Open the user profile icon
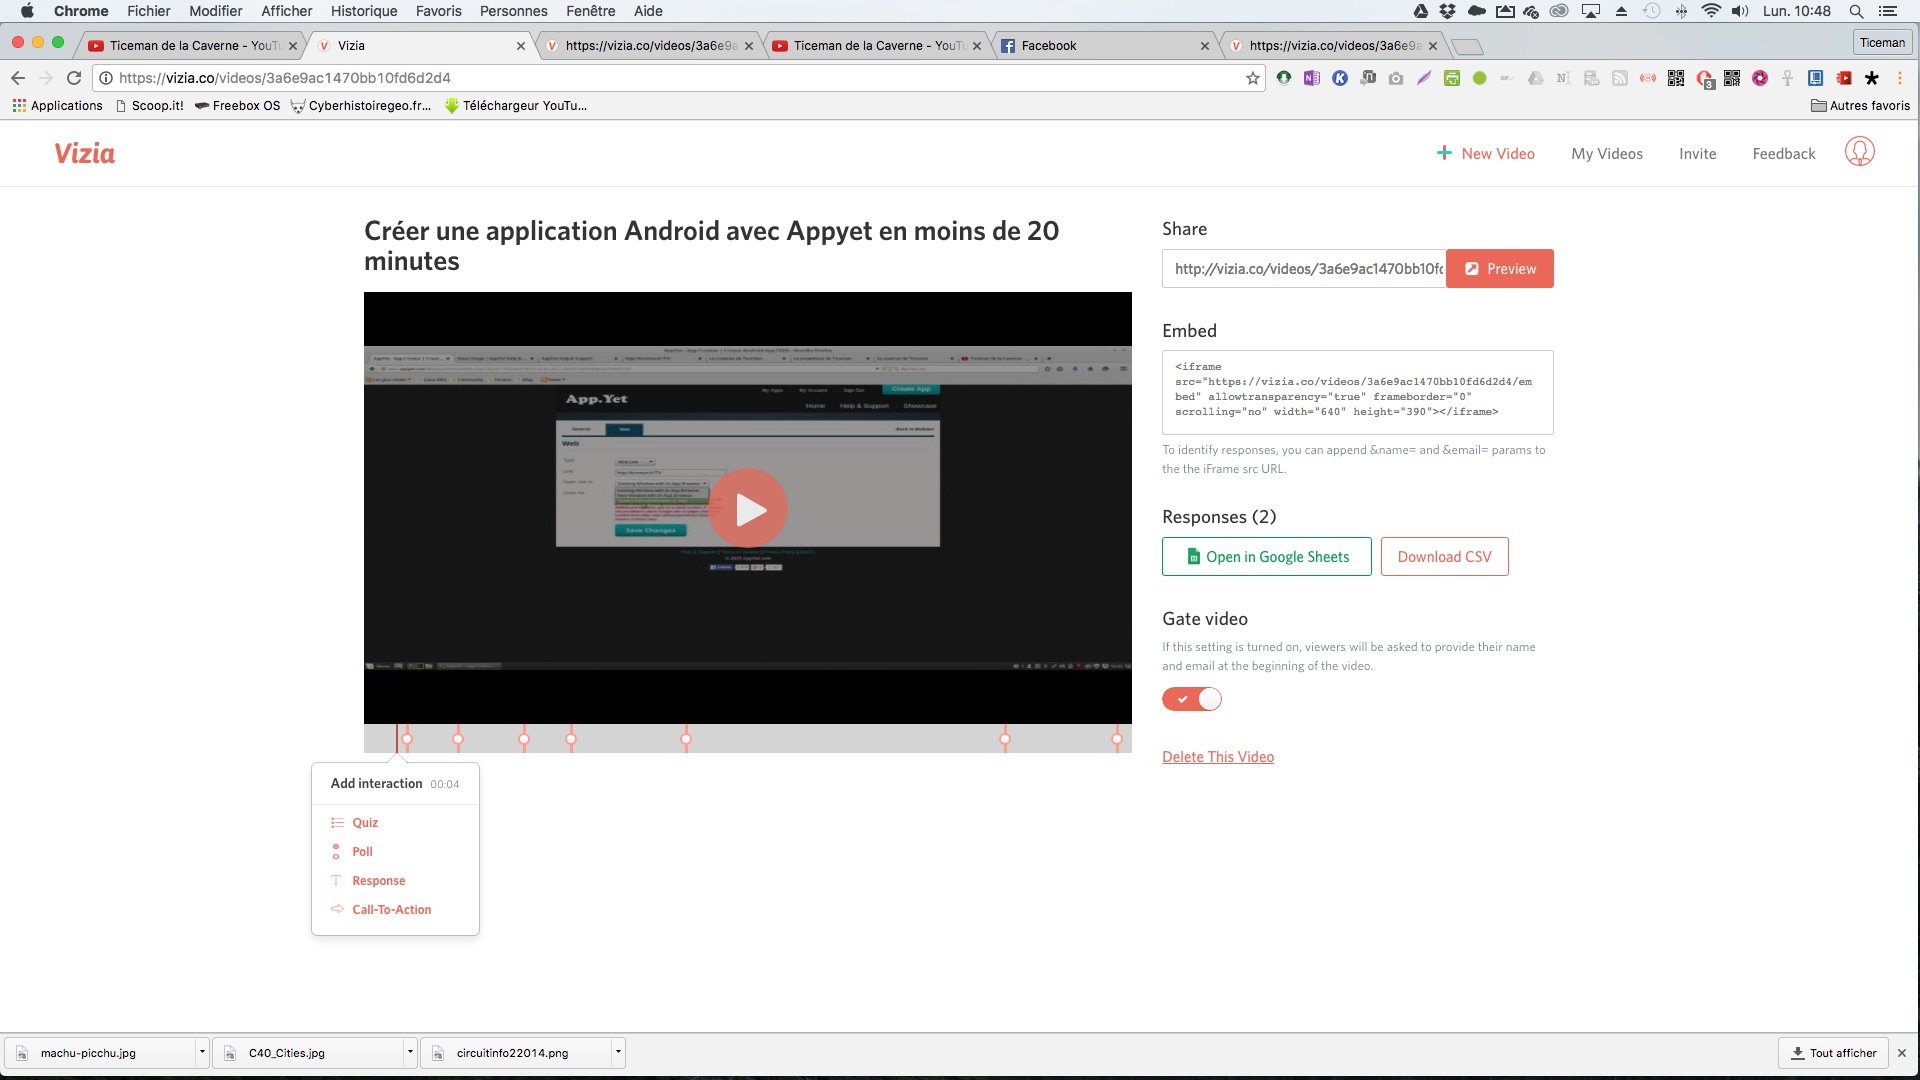 (x=1860, y=152)
